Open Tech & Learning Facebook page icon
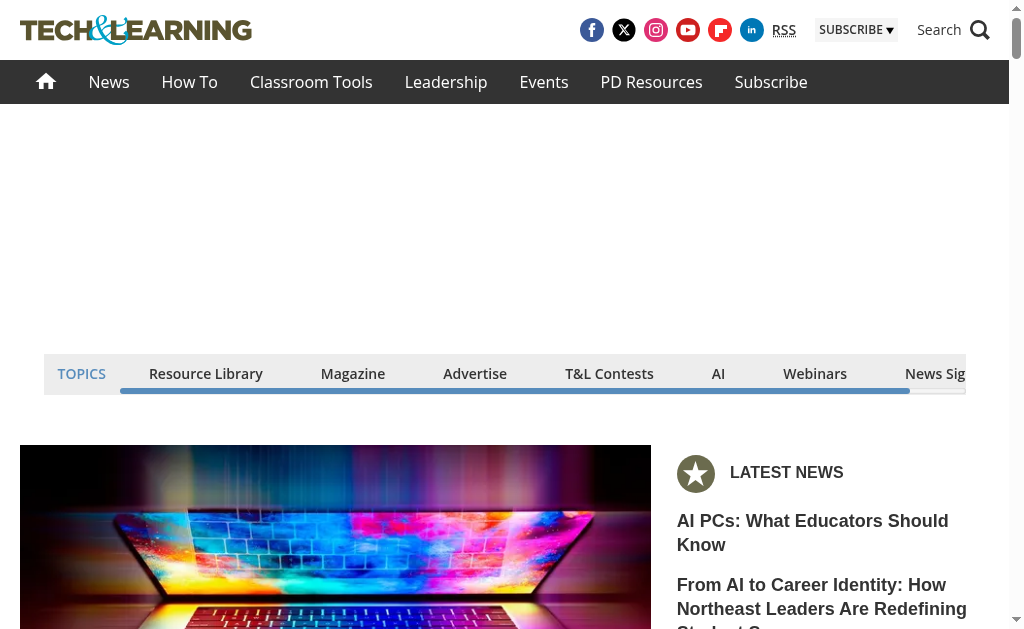This screenshot has height=629, width=1024. [592, 30]
